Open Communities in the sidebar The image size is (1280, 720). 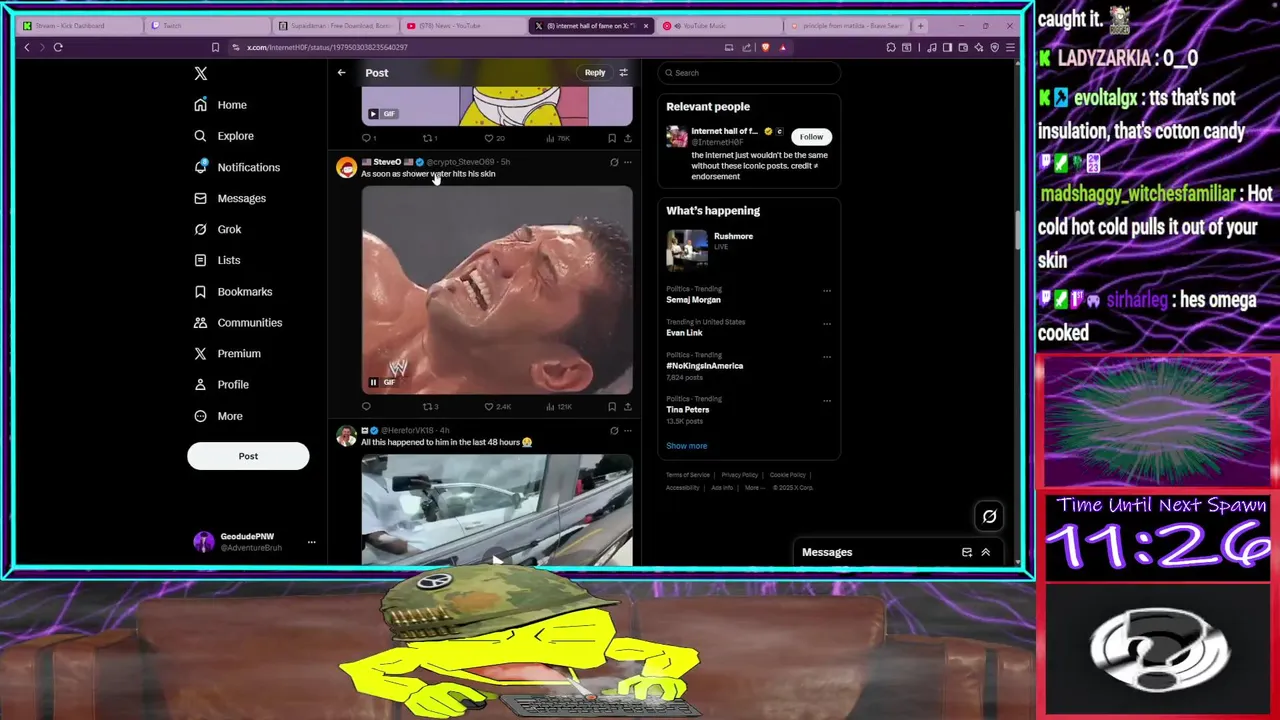pyautogui.click(x=238, y=322)
